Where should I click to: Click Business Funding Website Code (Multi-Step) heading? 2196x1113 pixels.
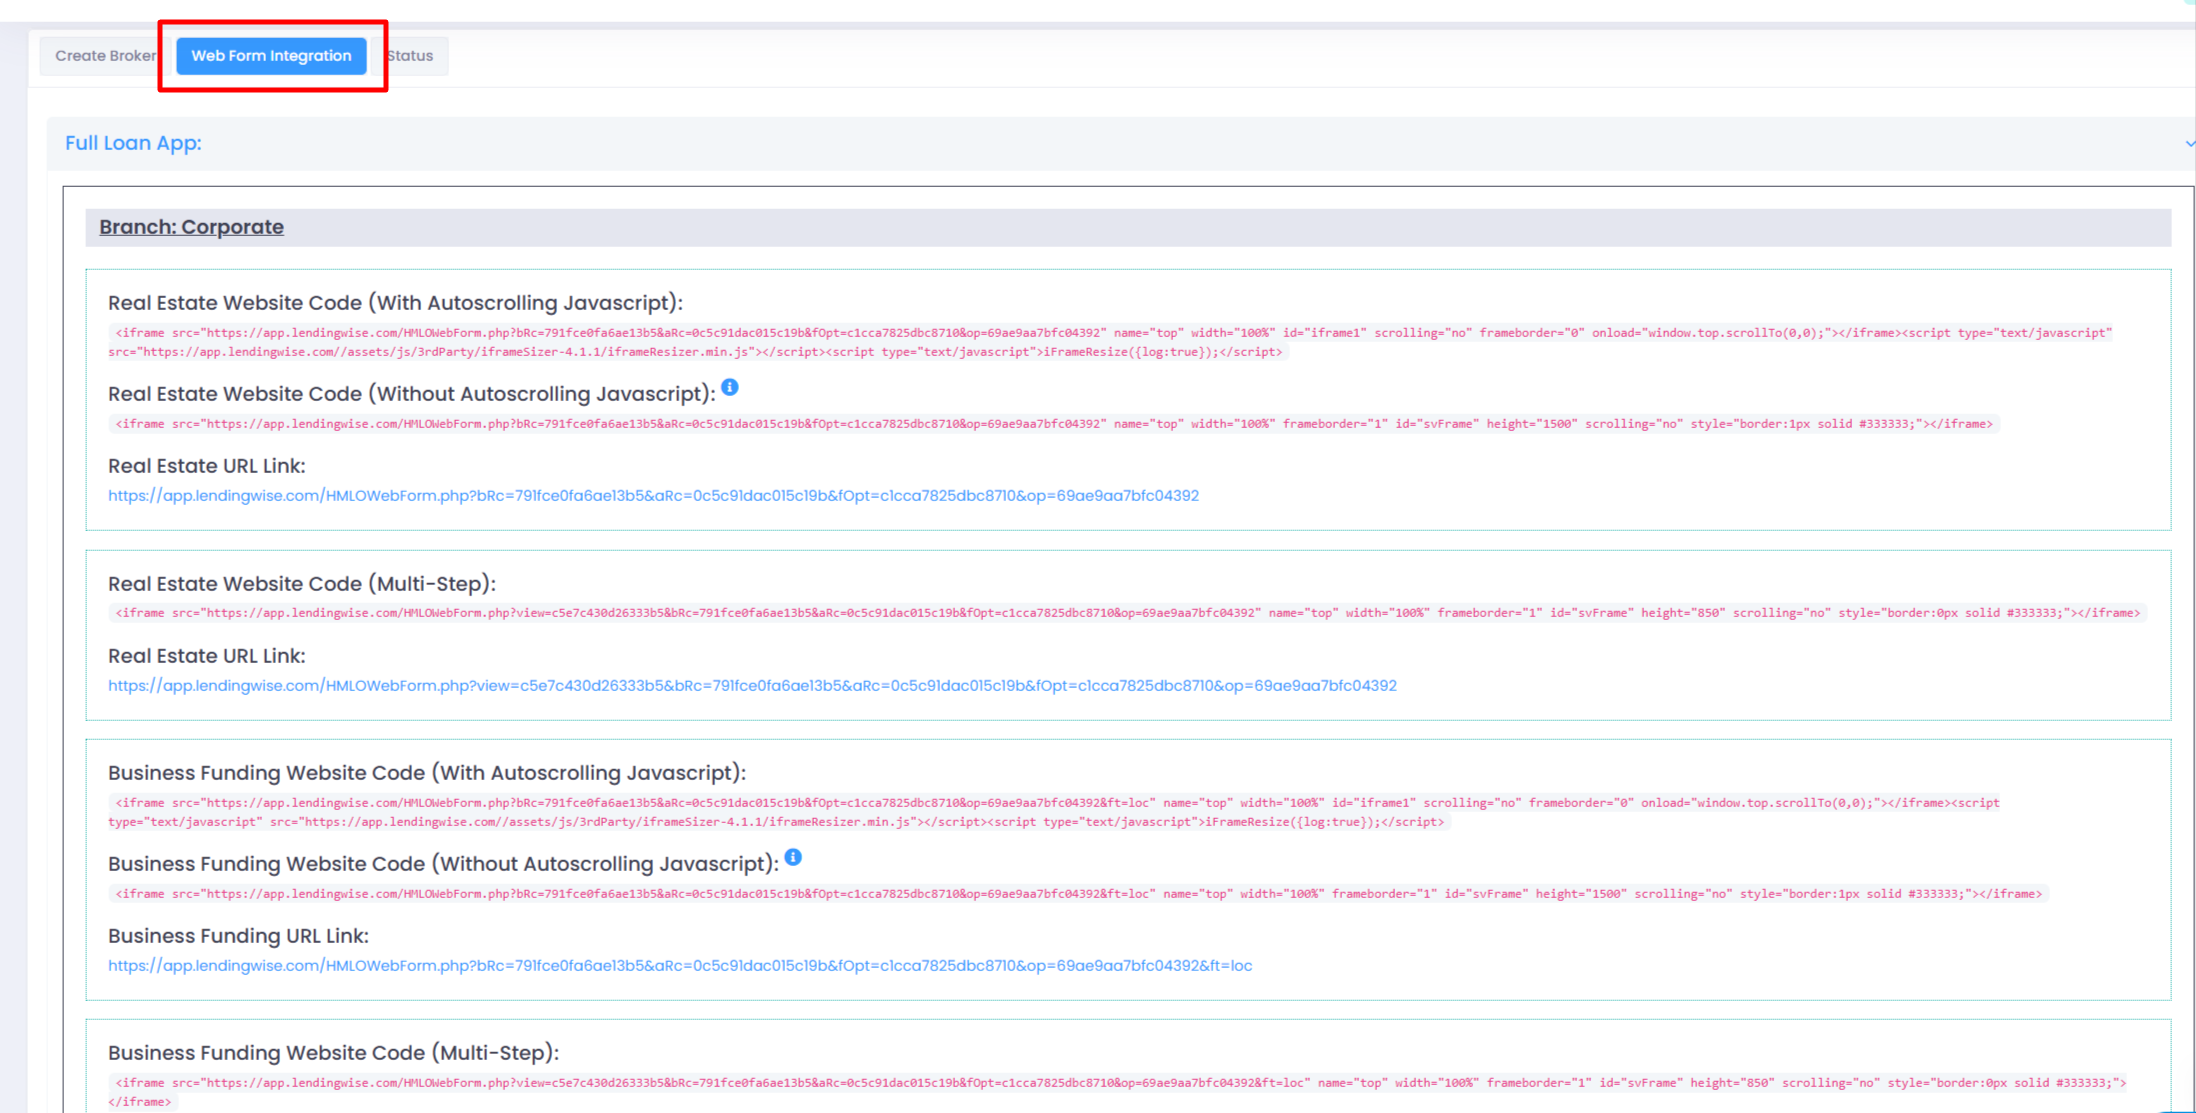[x=333, y=1053]
